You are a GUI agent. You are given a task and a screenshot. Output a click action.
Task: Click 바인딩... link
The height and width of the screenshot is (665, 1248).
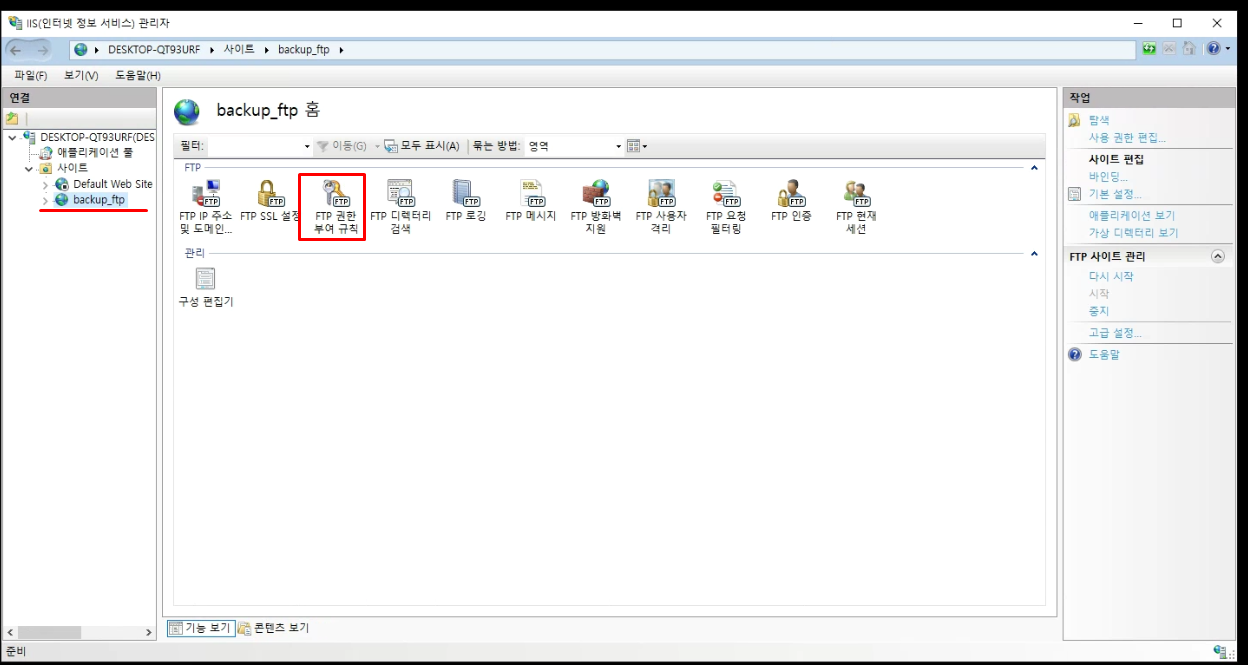pyautogui.click(x=1108, y=177)
